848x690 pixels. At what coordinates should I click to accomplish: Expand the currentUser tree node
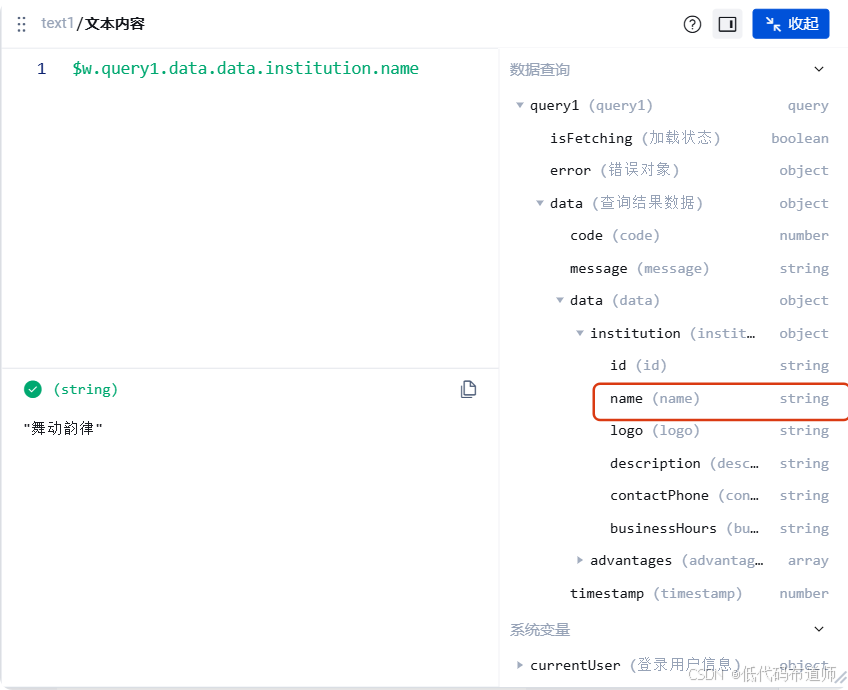[x=520, y=665]
